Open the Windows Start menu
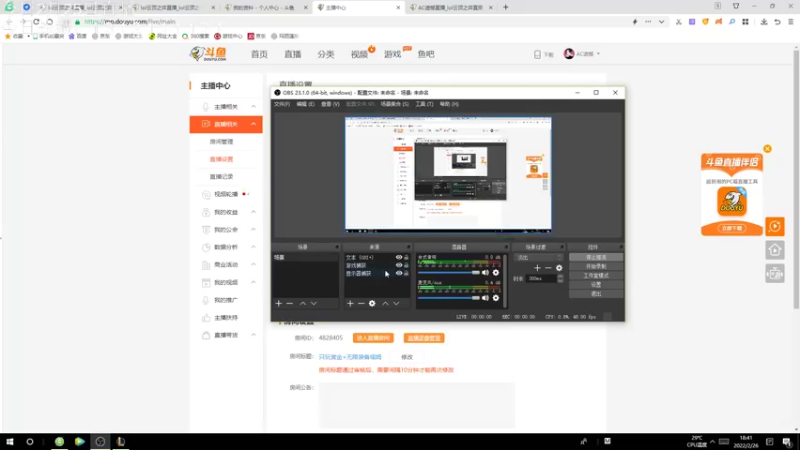Image resolution: width=800 pixels, height=450 pixels. pos(10,441)
